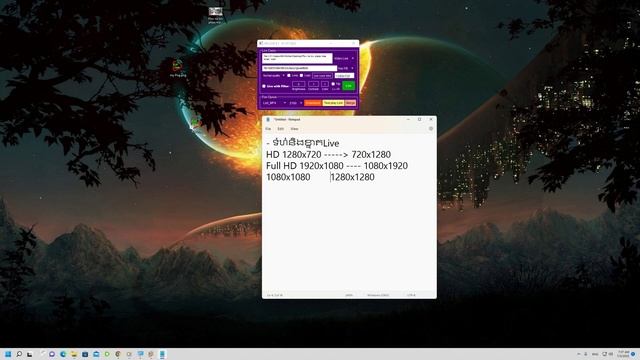Click the cursor position status bar entry
The width and height of the screenshot is (640, 360).
(275, 295)
